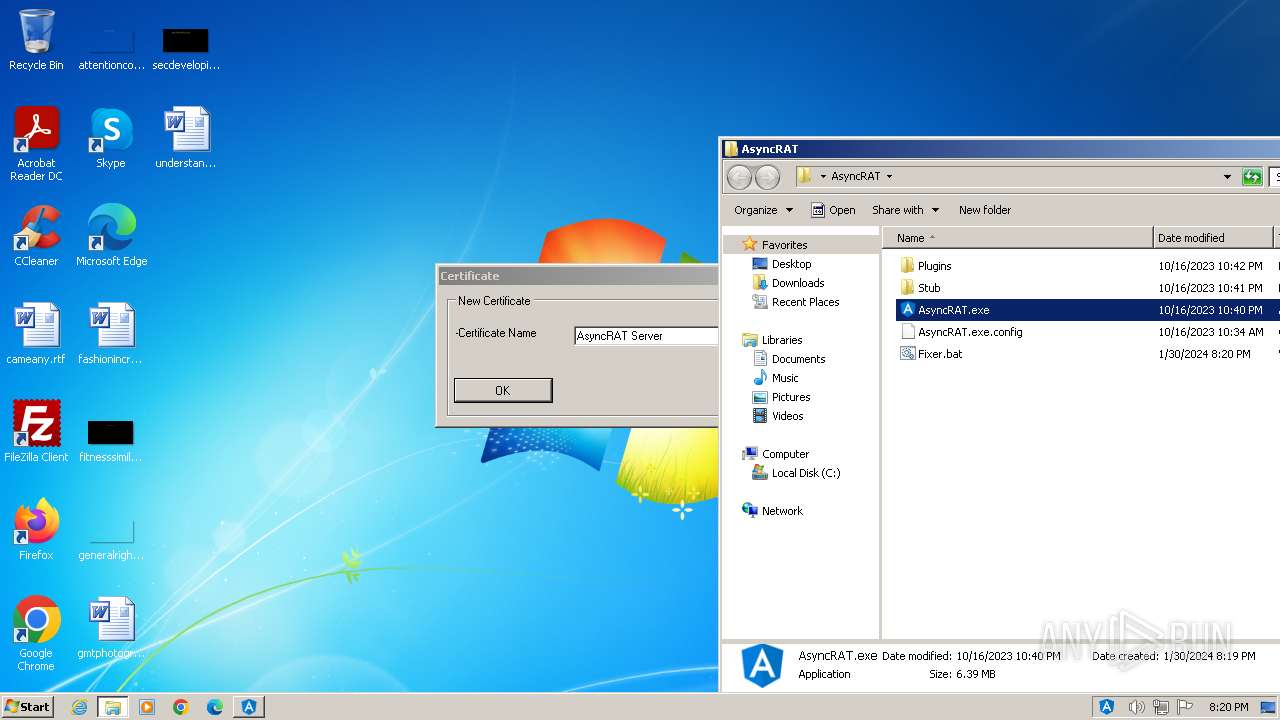Sort by Date modified column
Image resolution: width=1280 pixels, height=720 pixels.
(x=1213, y=238)
